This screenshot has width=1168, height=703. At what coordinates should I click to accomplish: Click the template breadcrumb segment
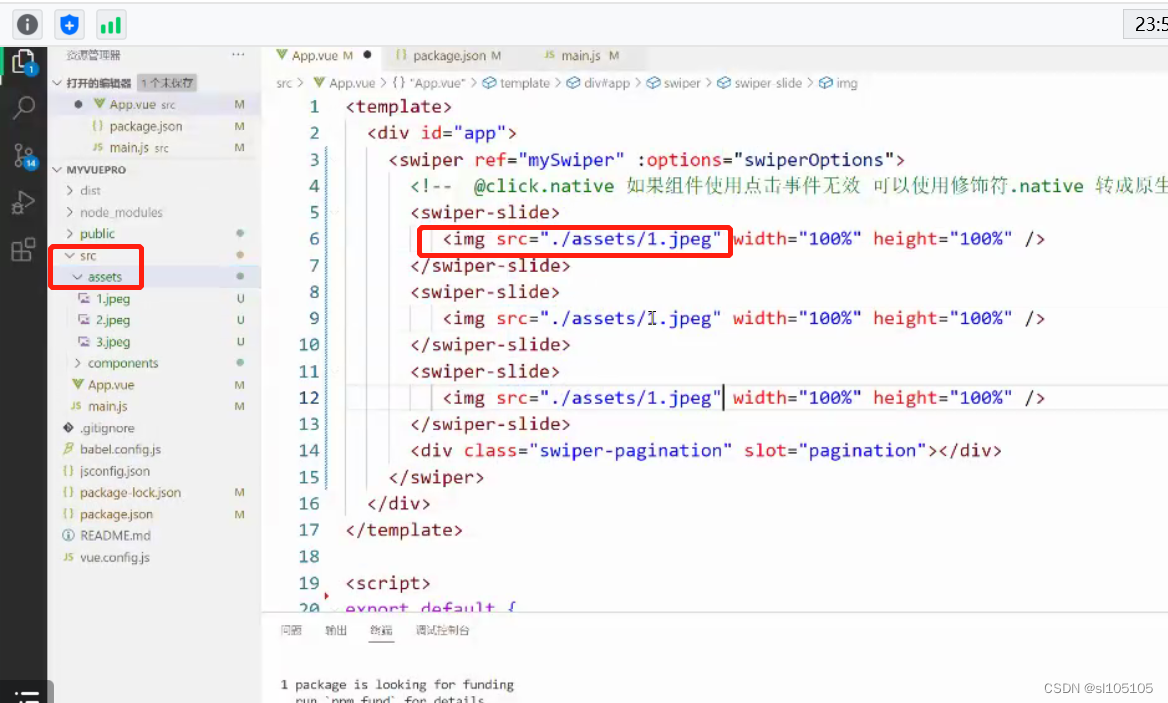click(x=524, y=83)
